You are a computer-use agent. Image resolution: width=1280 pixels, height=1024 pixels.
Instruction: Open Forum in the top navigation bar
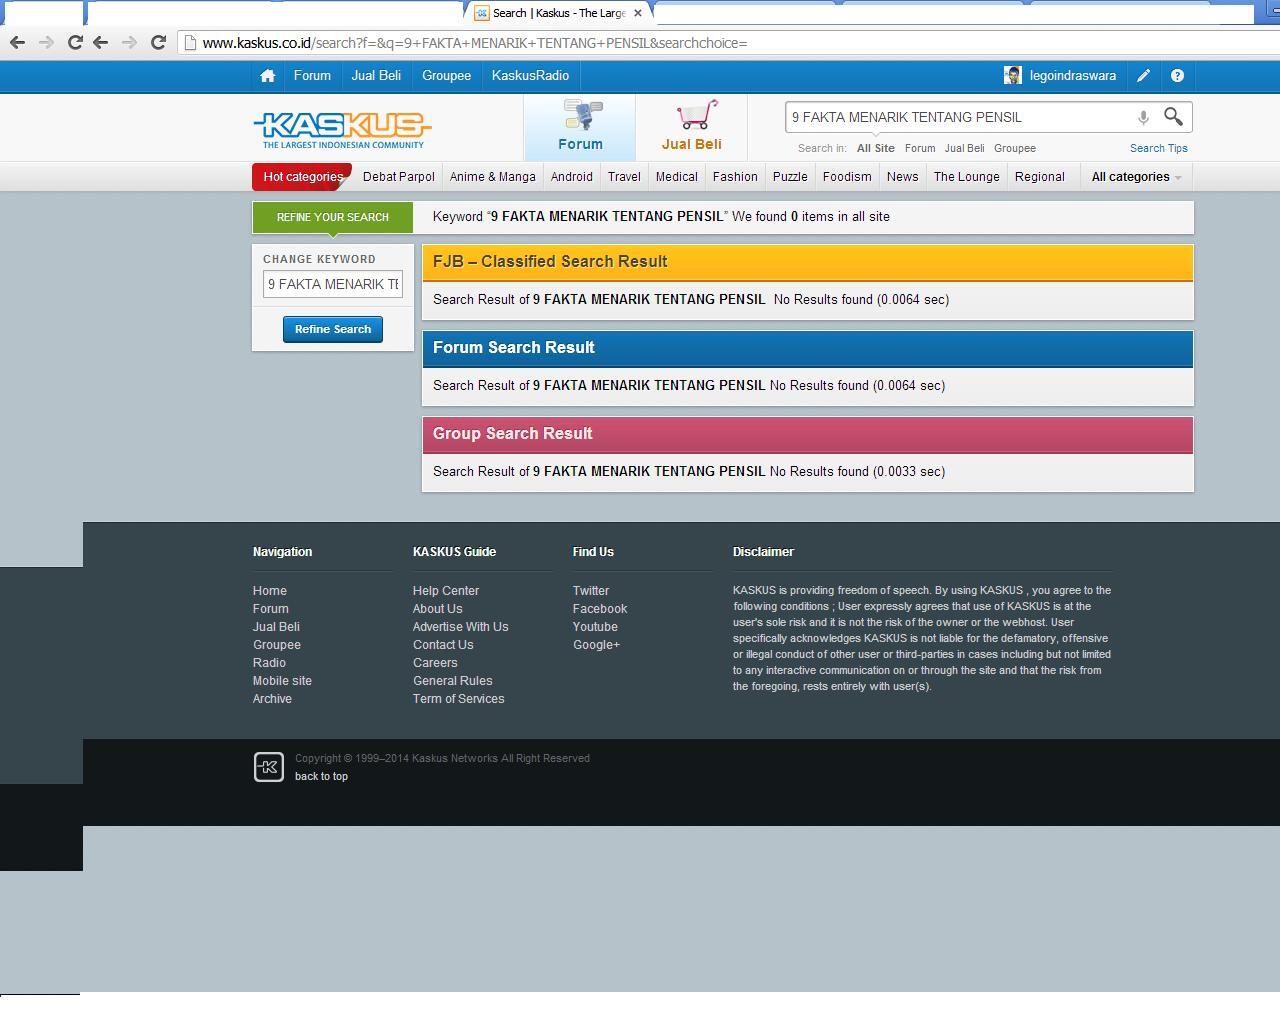tap(312, 76)
